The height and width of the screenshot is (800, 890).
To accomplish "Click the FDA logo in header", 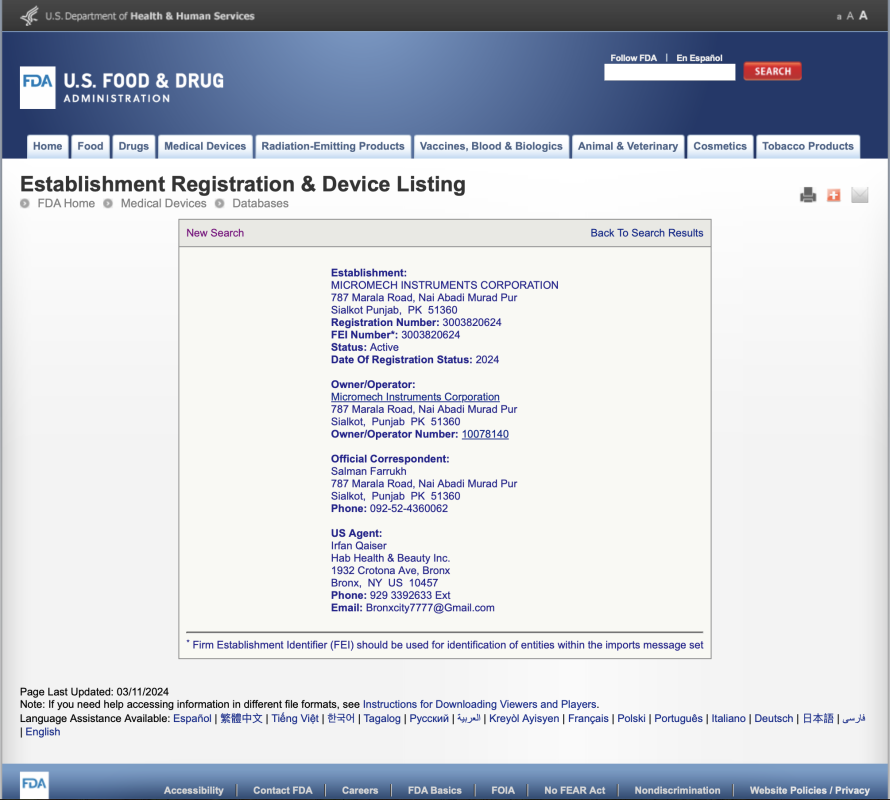I will click(x=38, y=87).
